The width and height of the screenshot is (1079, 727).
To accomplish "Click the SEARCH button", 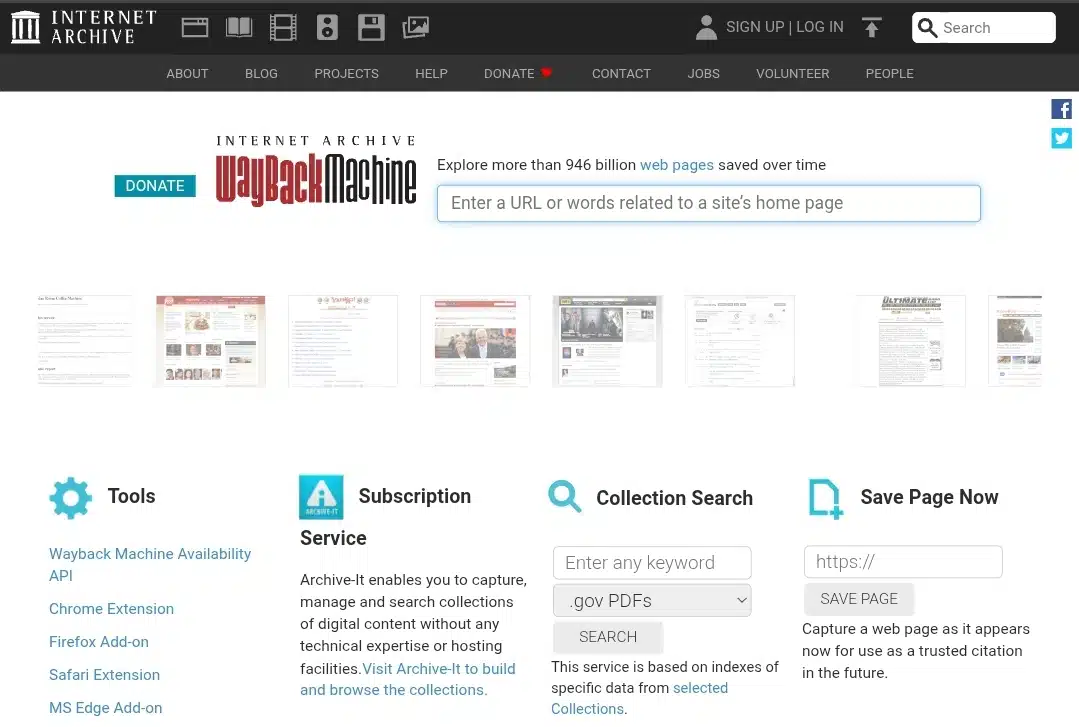I will [x=608, y=637].
